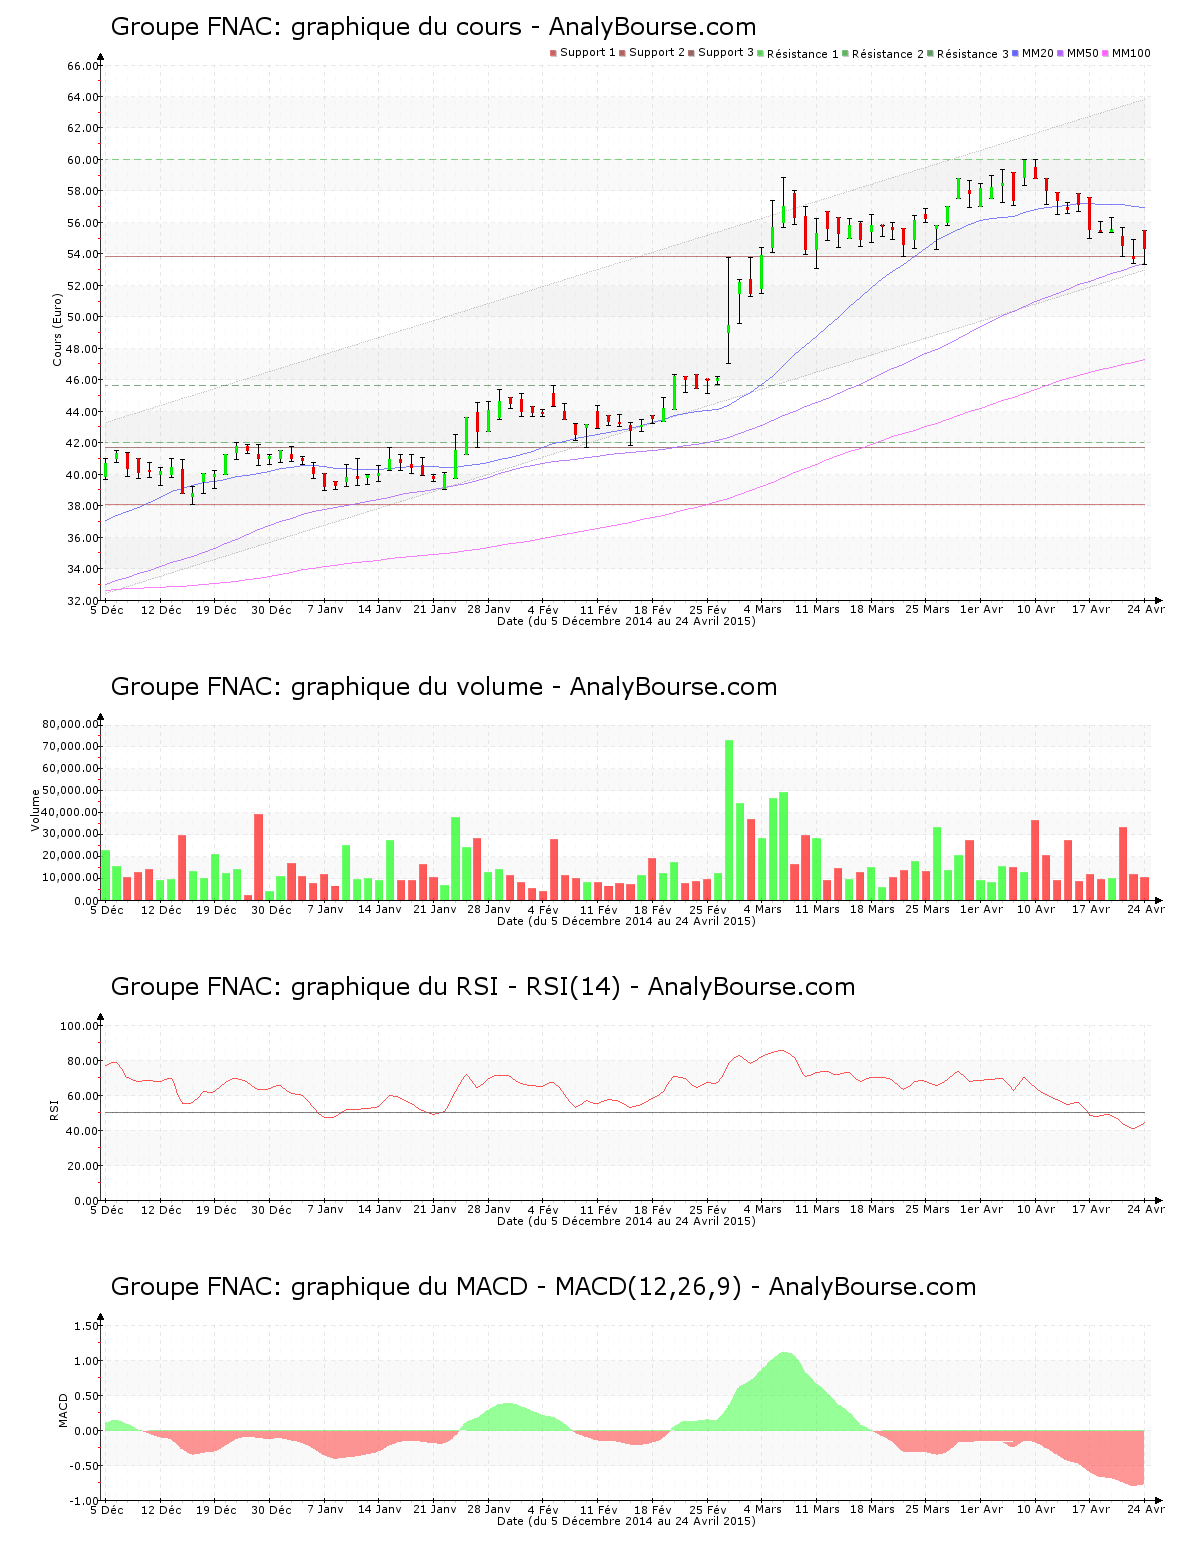Click '18 Mars' date label on volume chart
Viewport: 1200px width, 1550px height.
872,910
